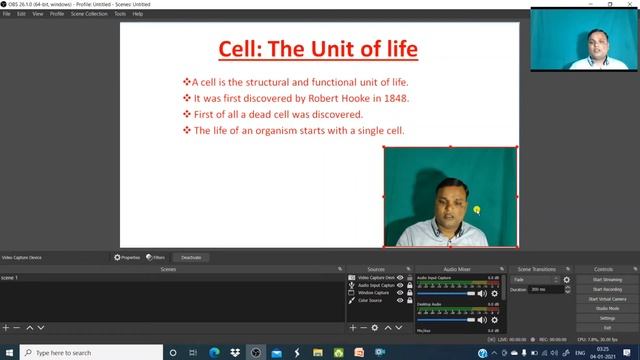This screenshot has width=640, height=360.
Task: Open the Windows Start menu
Action: [9, 353]
